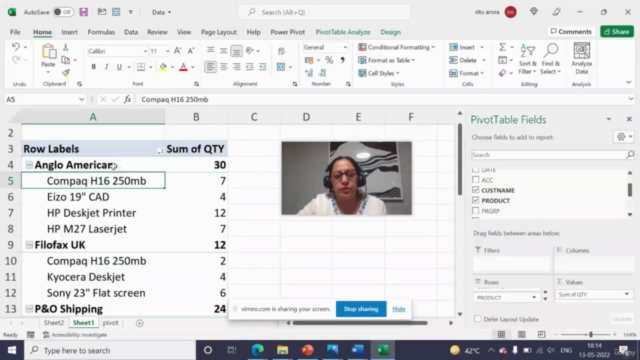
Task: Open the font name Calibri dropdown
Action: pos(145,51)
